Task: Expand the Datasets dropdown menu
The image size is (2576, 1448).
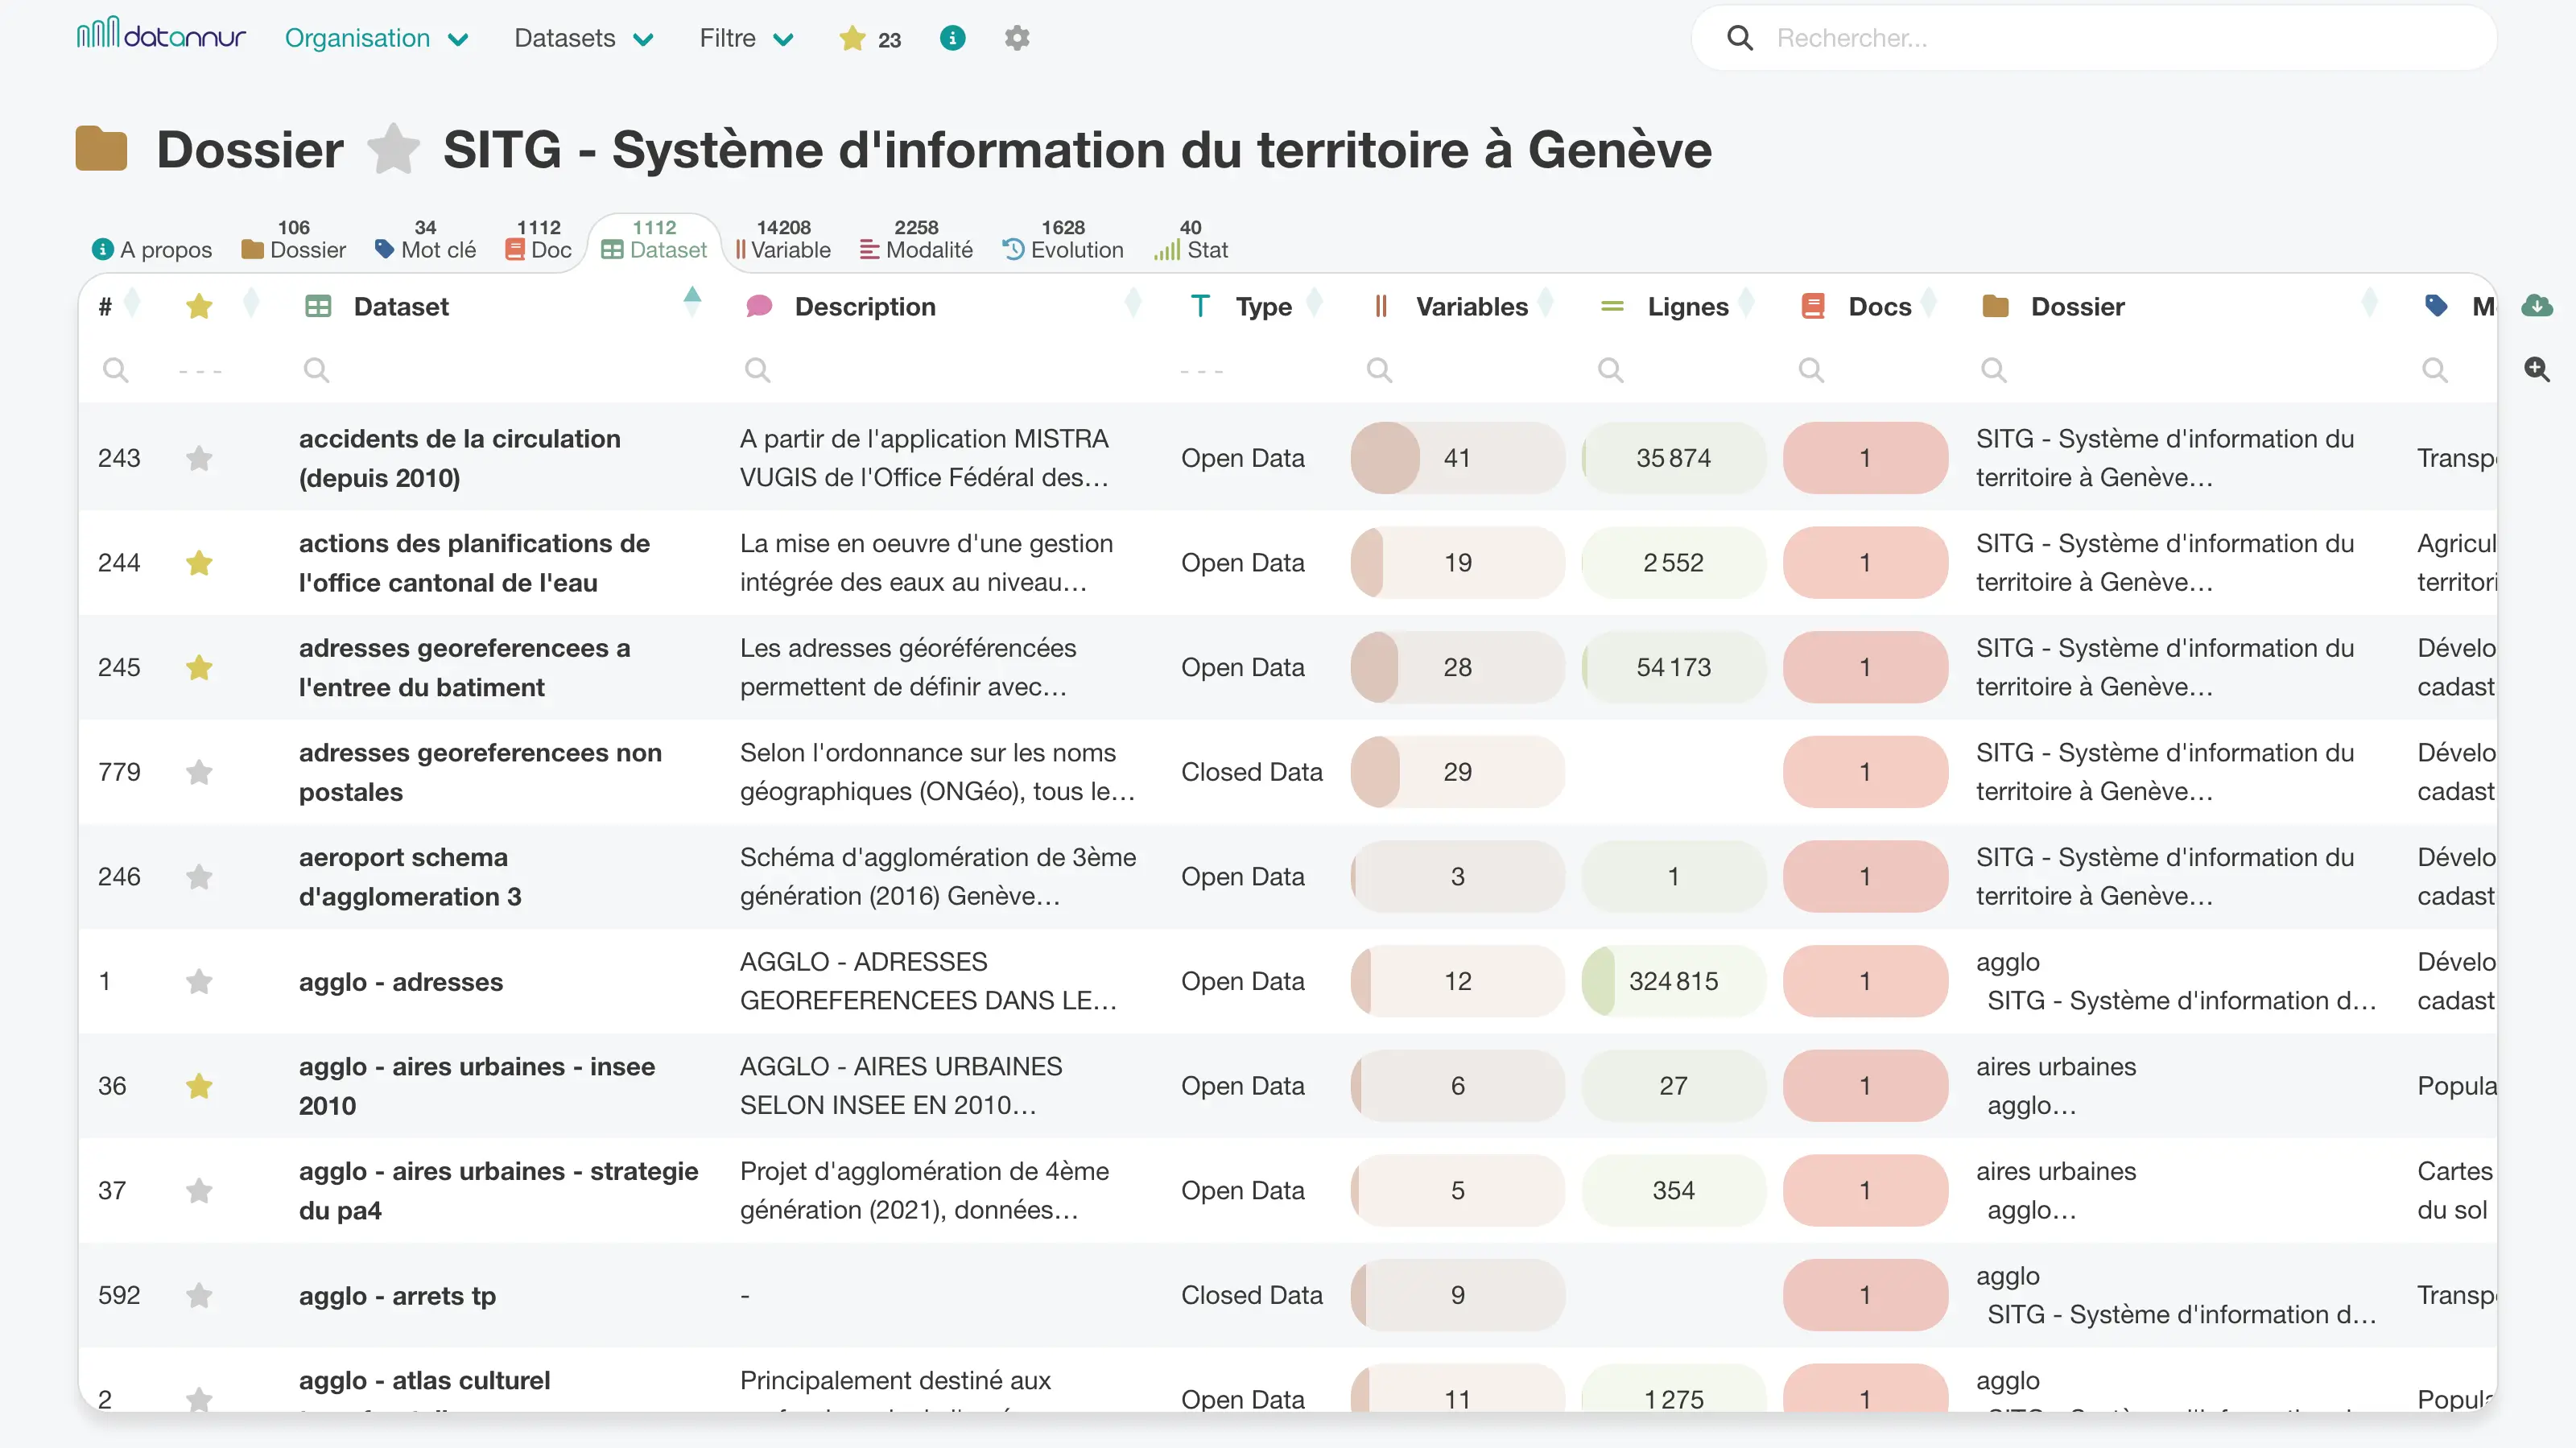Action: 583,38
